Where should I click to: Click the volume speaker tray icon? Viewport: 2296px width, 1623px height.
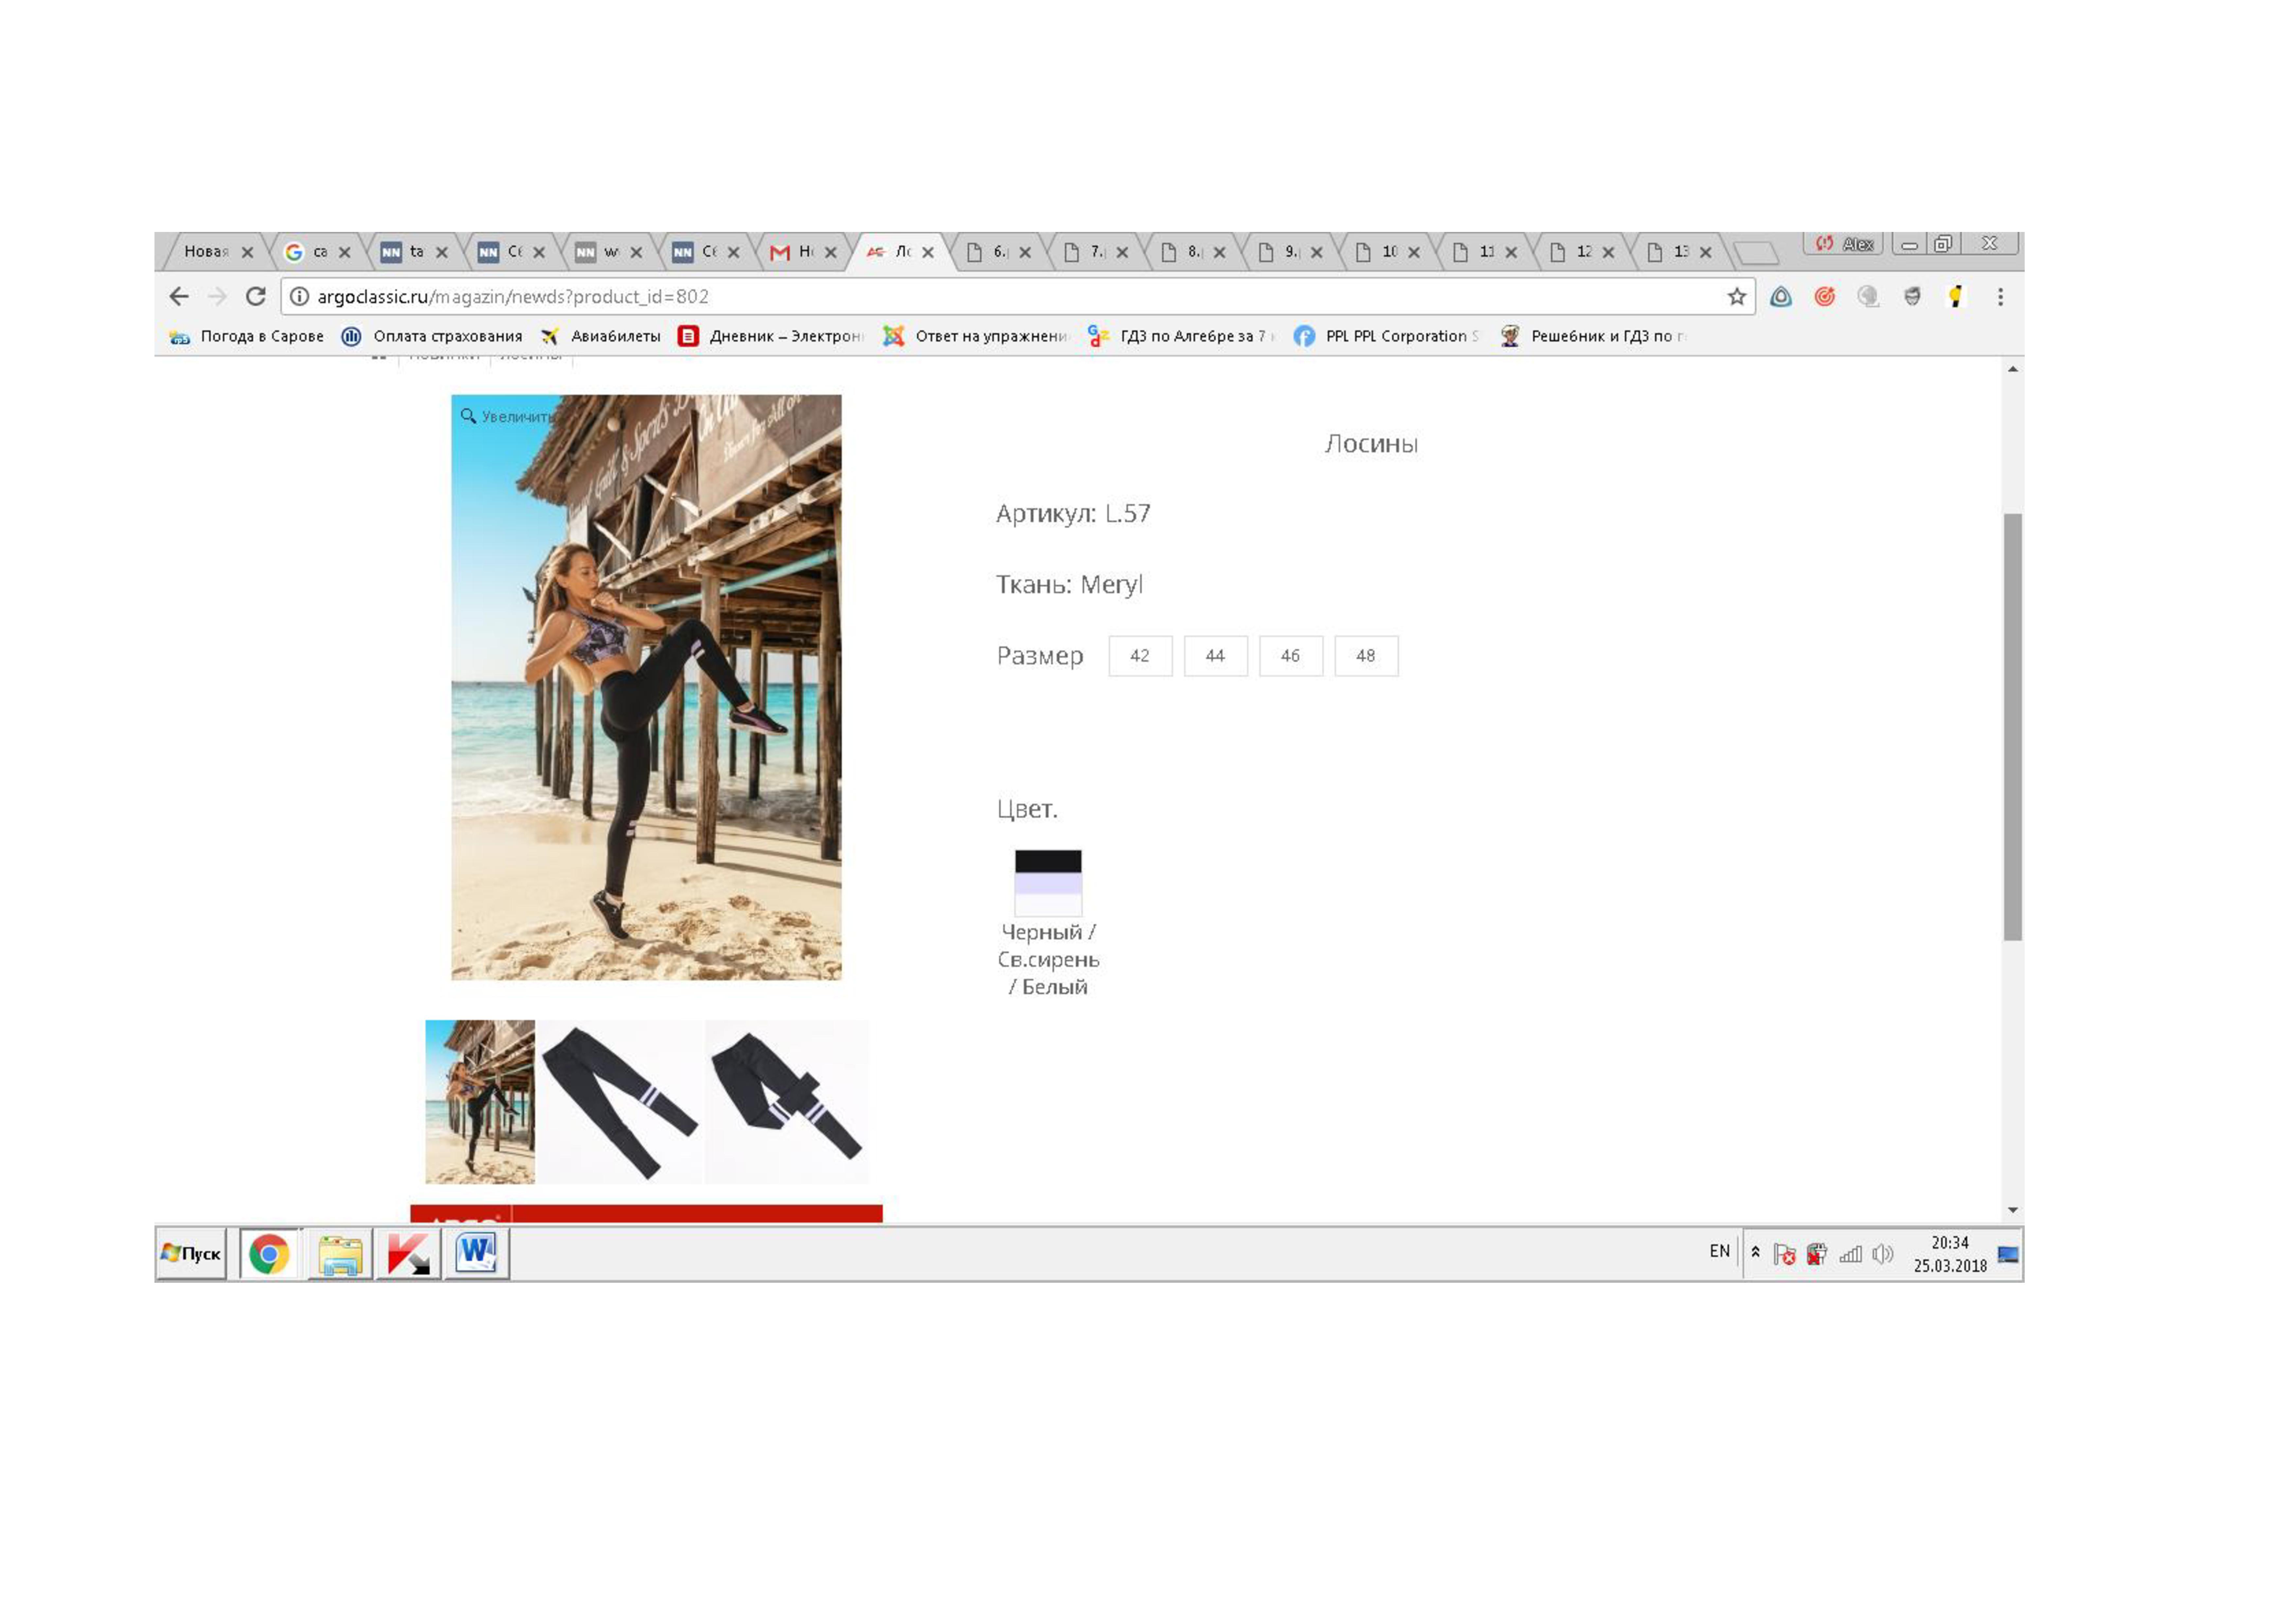[1883, 1254]
